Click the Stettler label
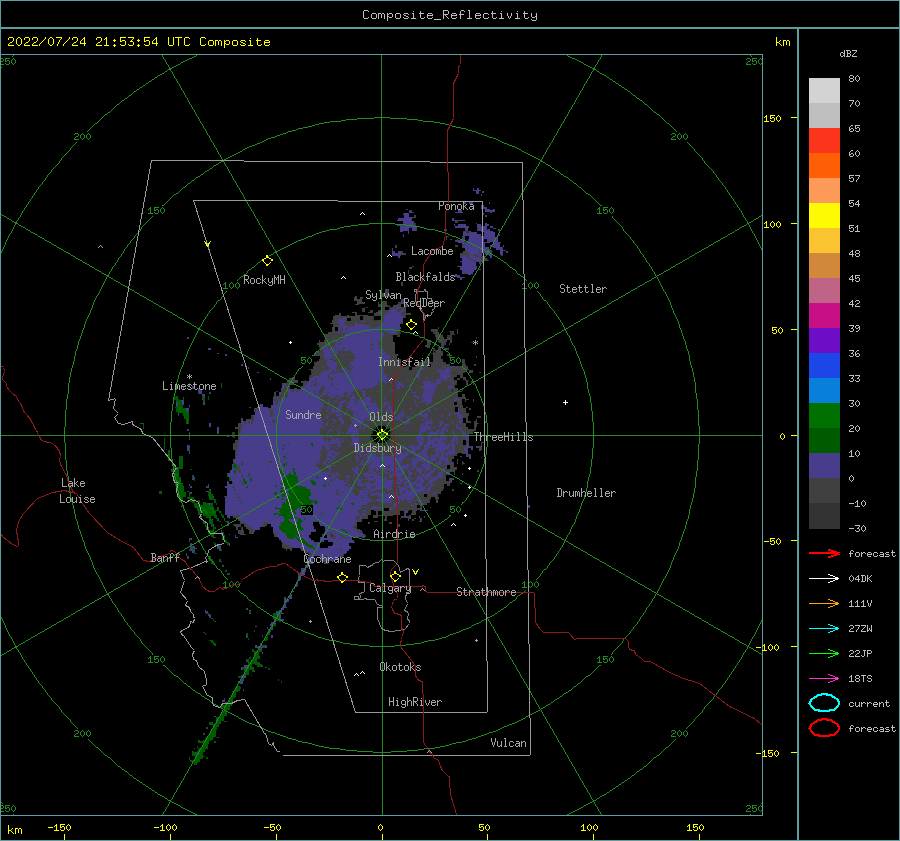The width and height of the screenshot is (900, 841). pyautogui.click(x=583, y=289)
